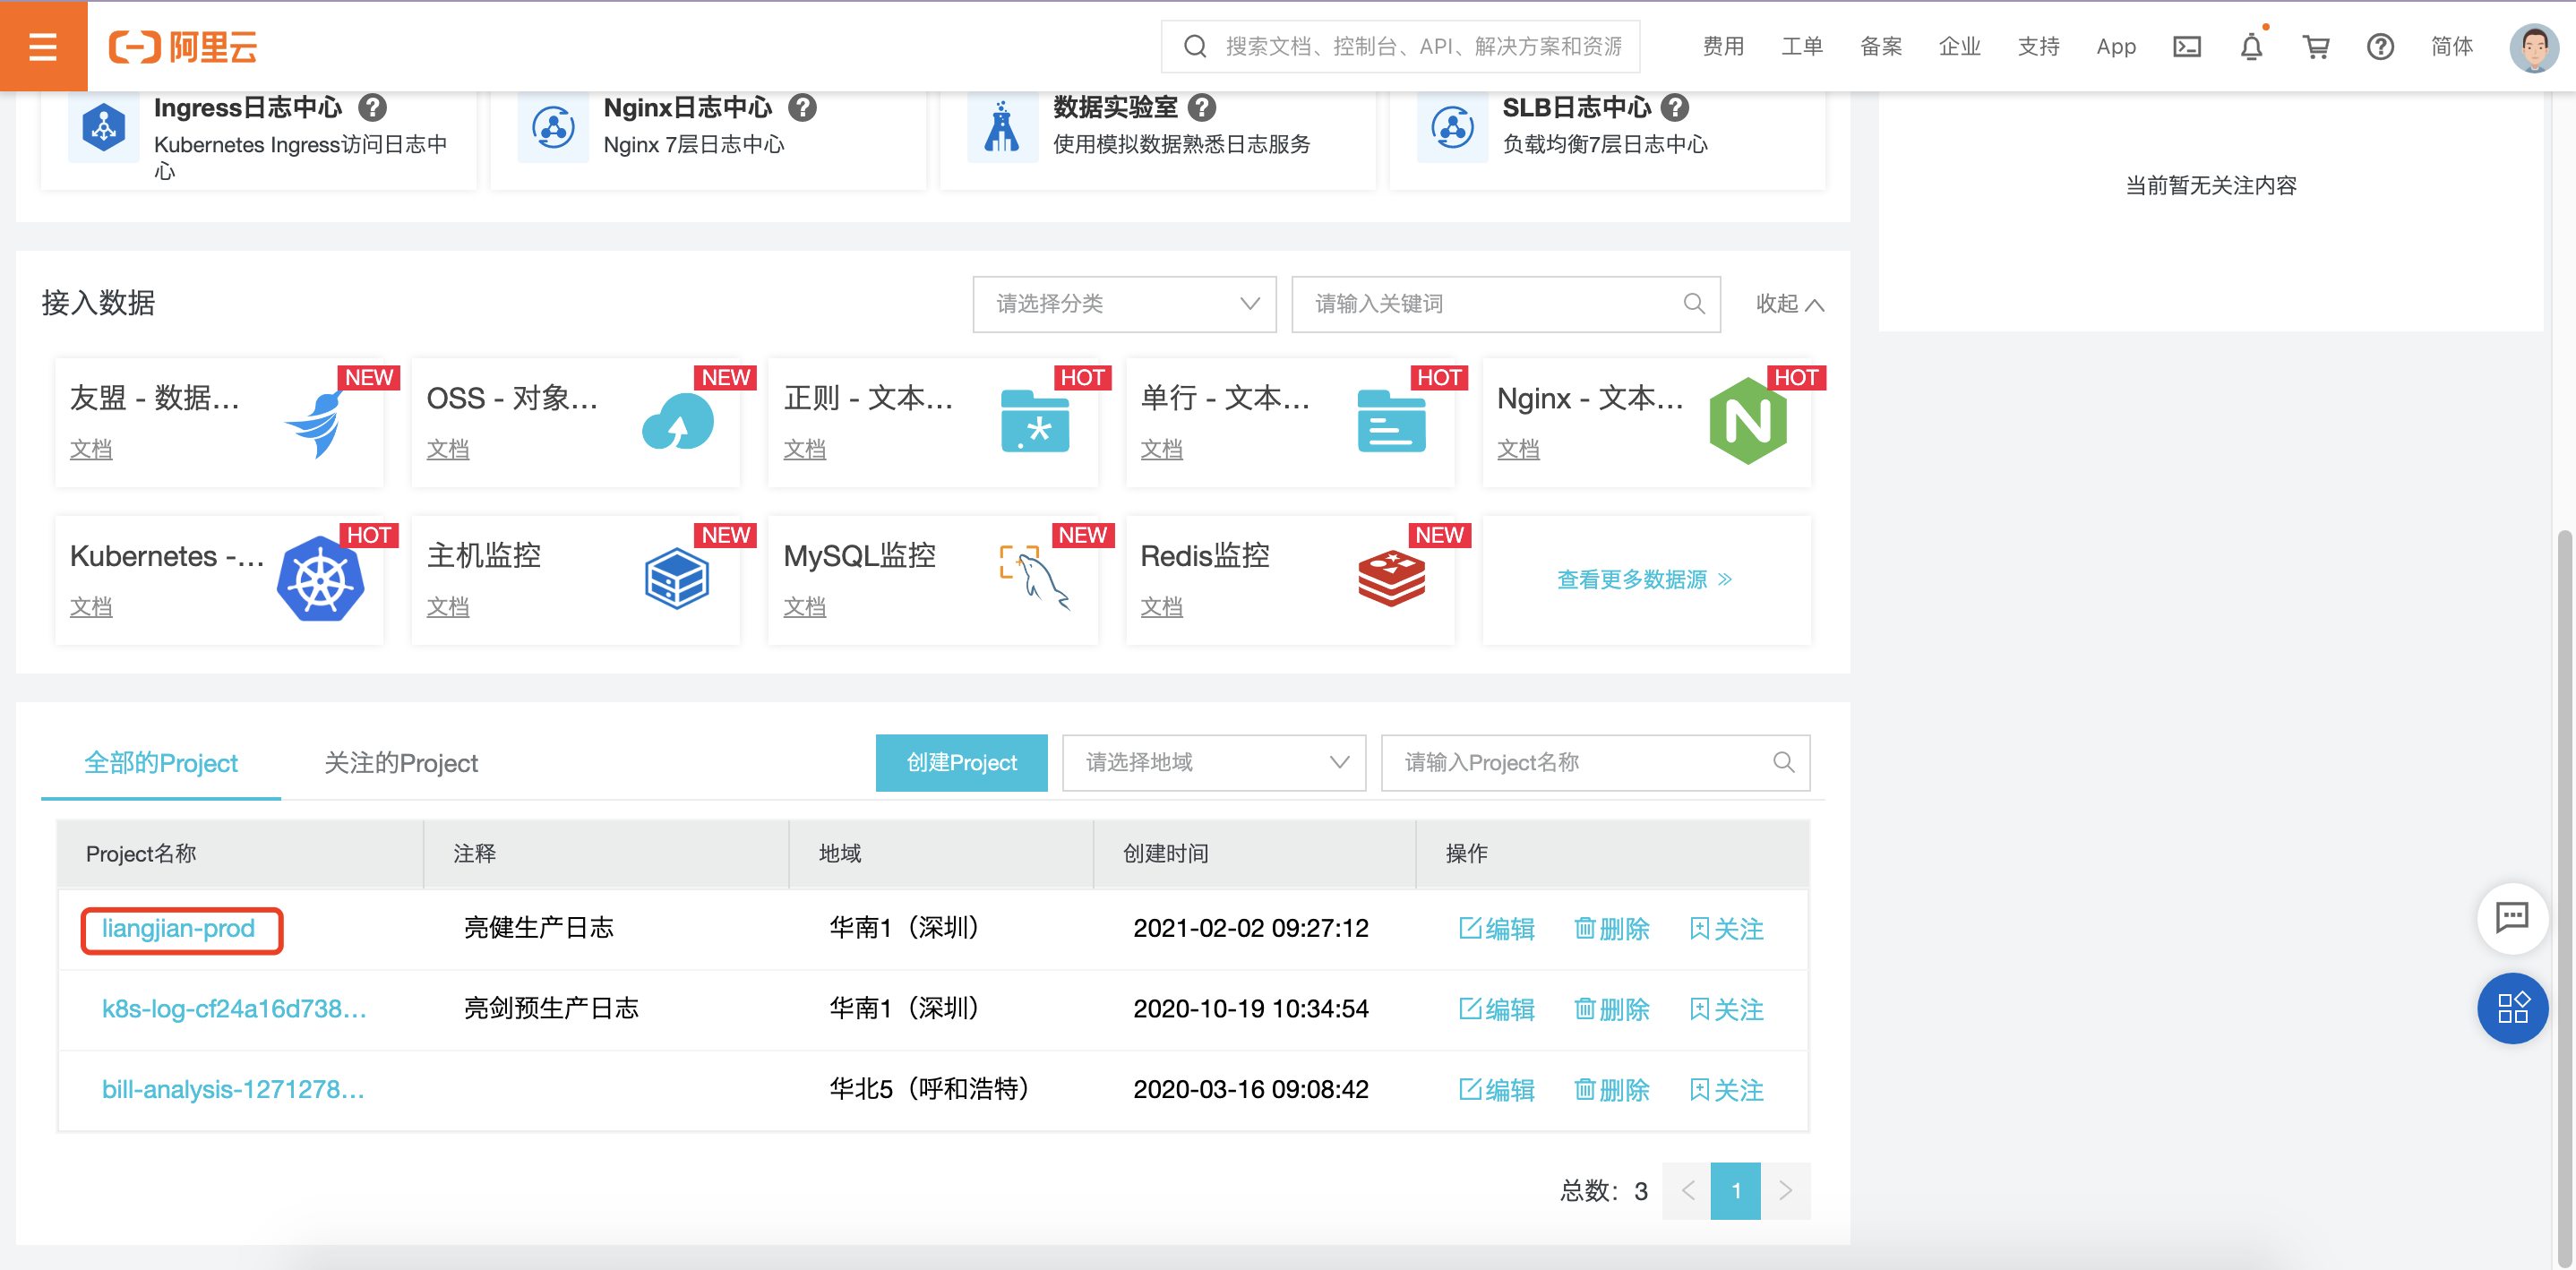Follow liangjian-prod with 关注 toggle
2576x1270 pixels.
pos(1726,929)
